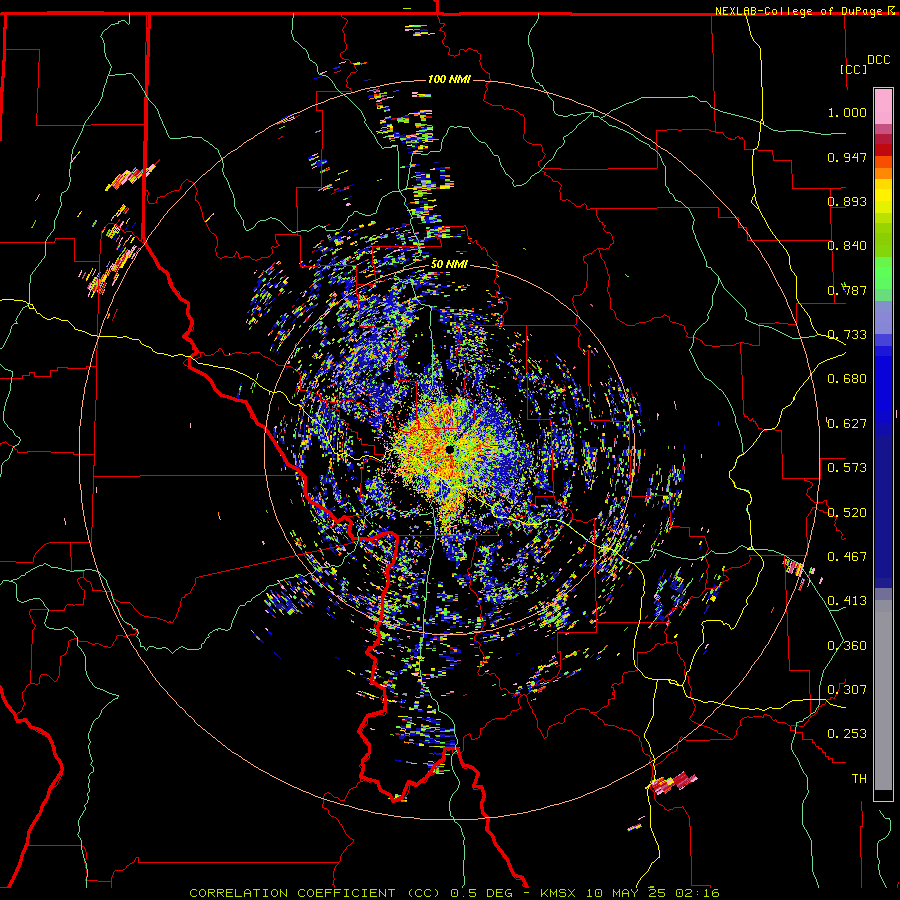Image resolution: width=900 pixels, height=900 pixels.
Task: Click the 0.893 scale value
Action: pos(847,201)
